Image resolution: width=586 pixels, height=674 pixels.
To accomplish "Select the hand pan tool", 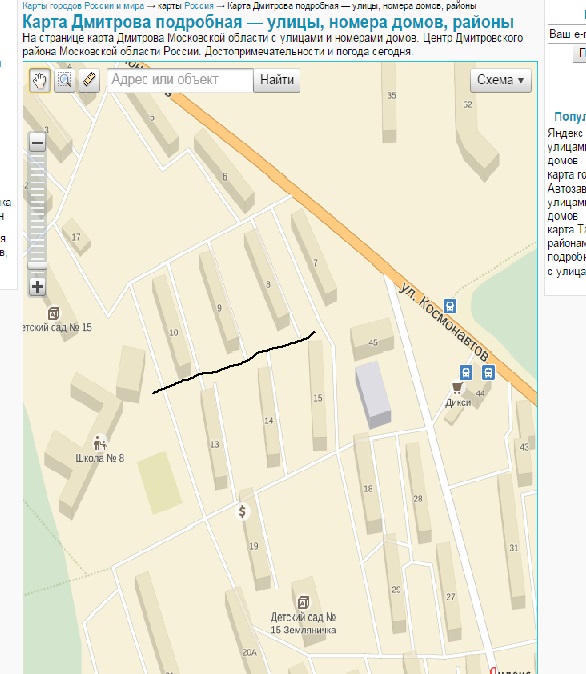I will [x=40, y=80].
